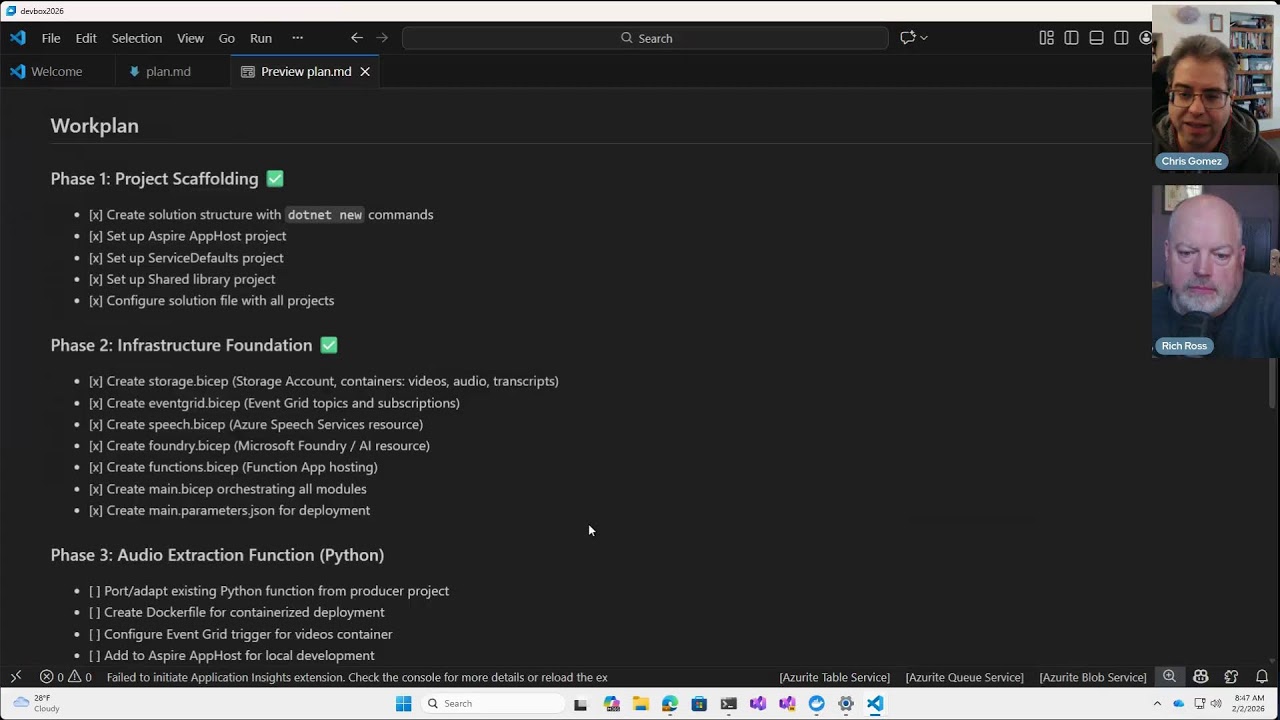Toggle the secondary side bar
Image resolution: width=1280 pixels, height=720 pixels.
[x=1121, y=38]
